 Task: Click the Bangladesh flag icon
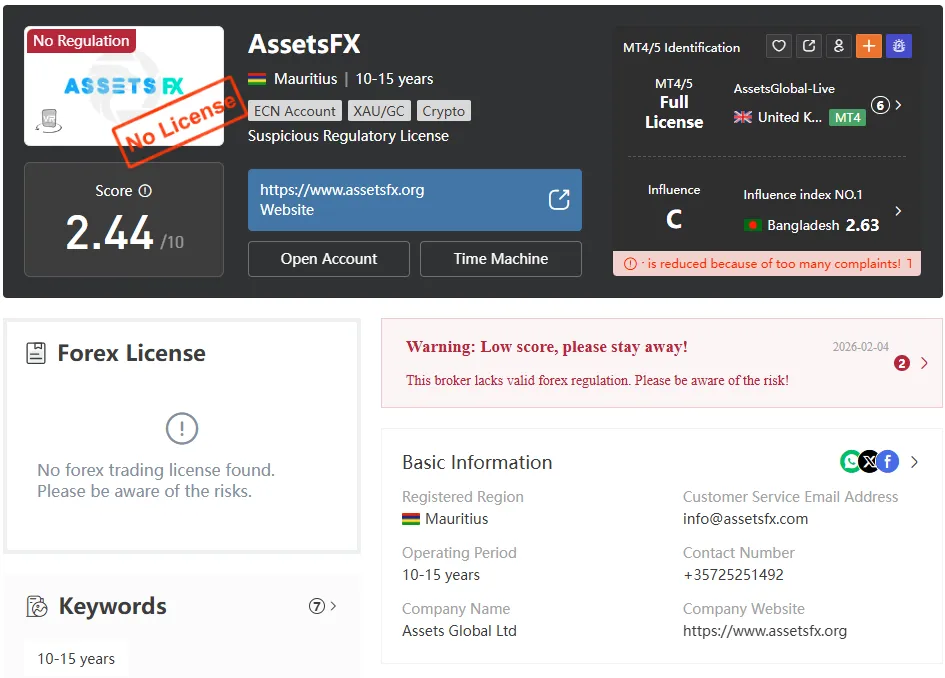coord(752,225)
